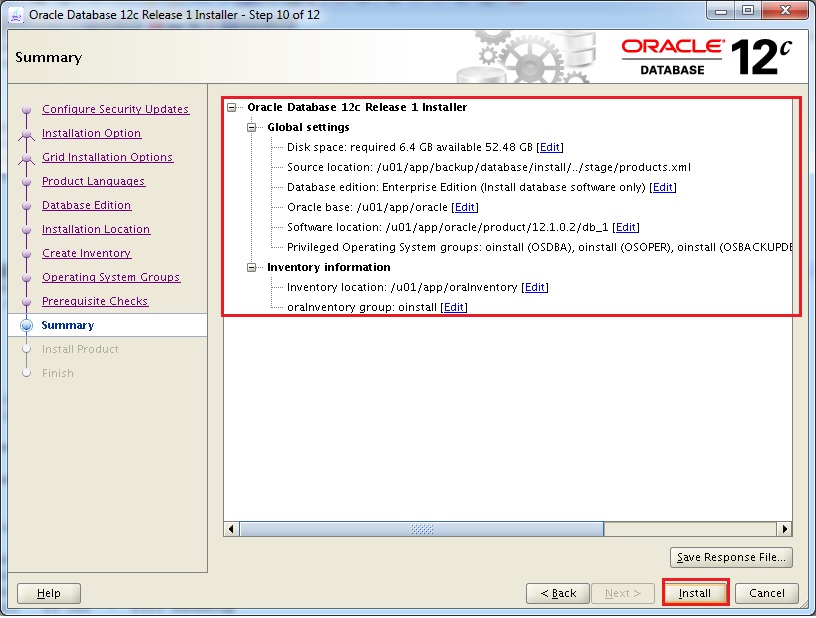
Task: Open the Product Languages step
Action: (93, 181)
